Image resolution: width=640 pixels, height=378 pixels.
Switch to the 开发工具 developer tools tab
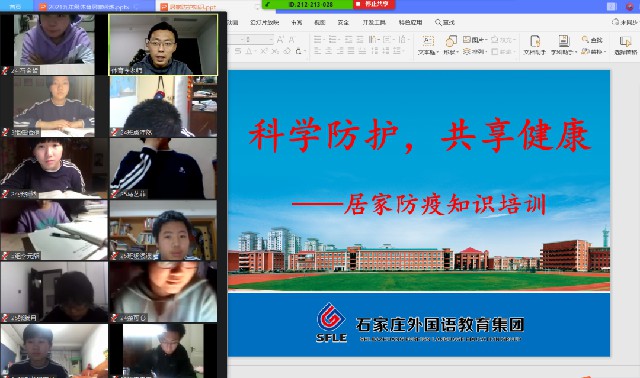[374, 22]
